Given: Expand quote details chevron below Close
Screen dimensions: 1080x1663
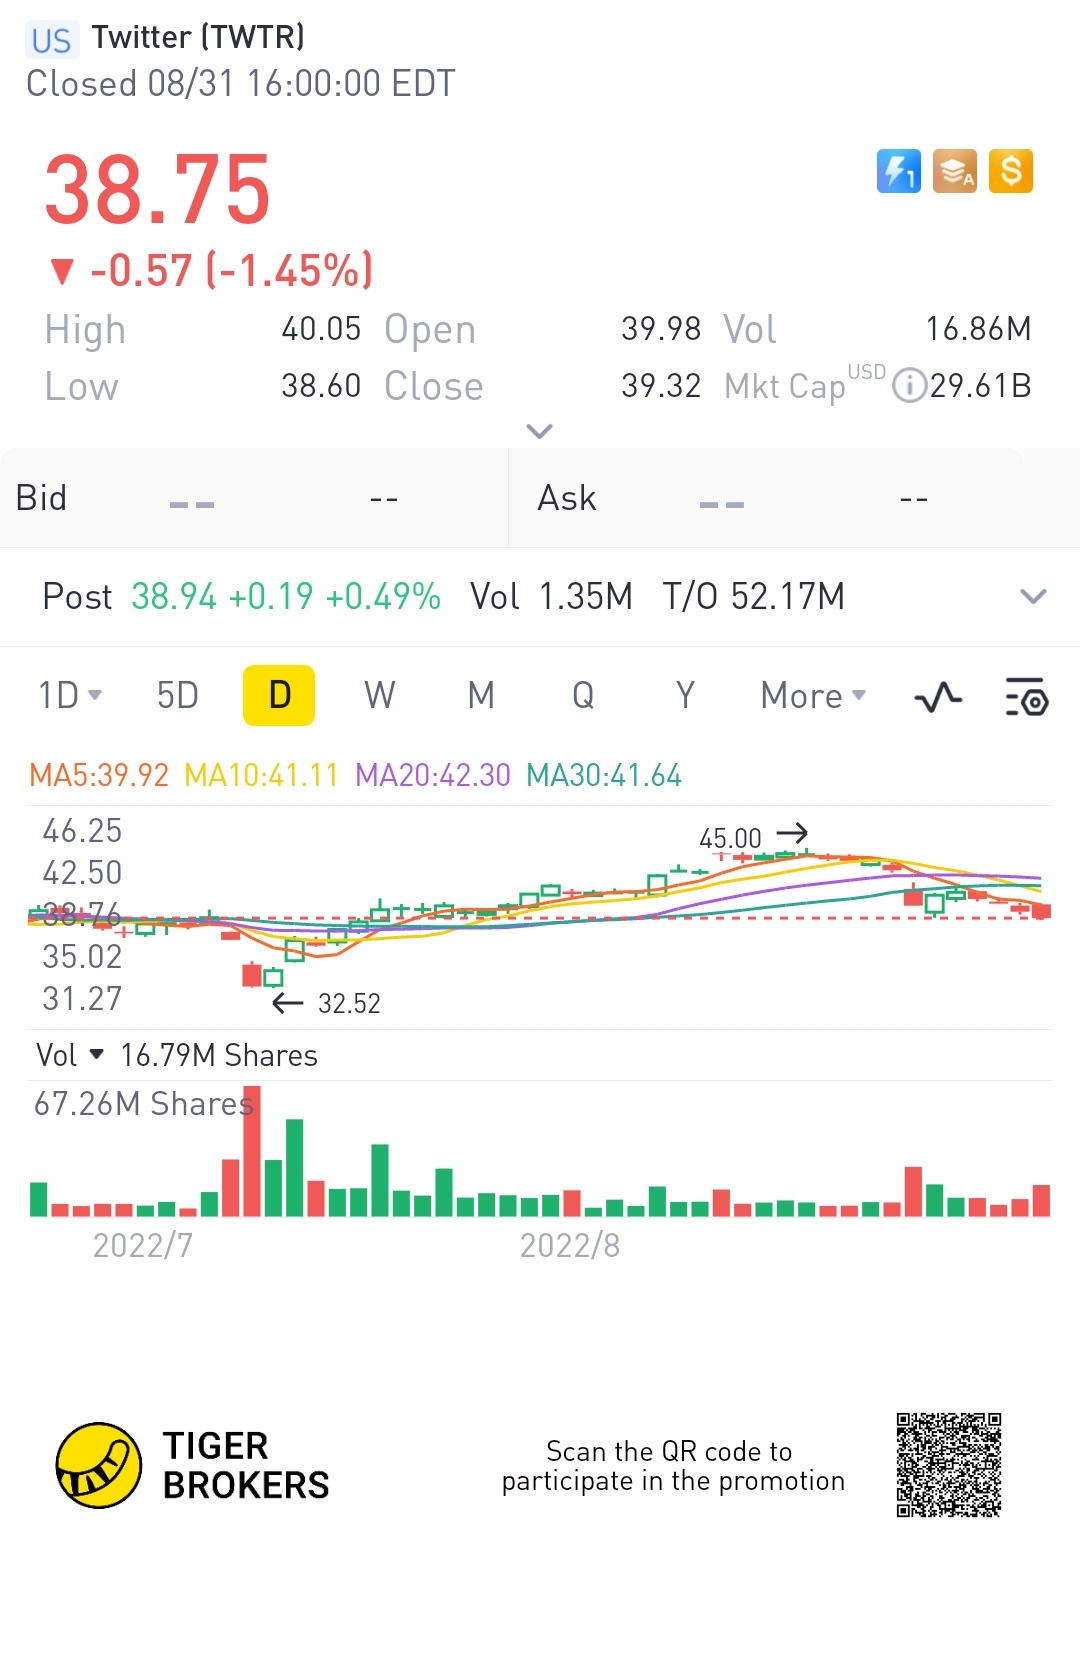Looking at the screenshot, I should point(540,431).
